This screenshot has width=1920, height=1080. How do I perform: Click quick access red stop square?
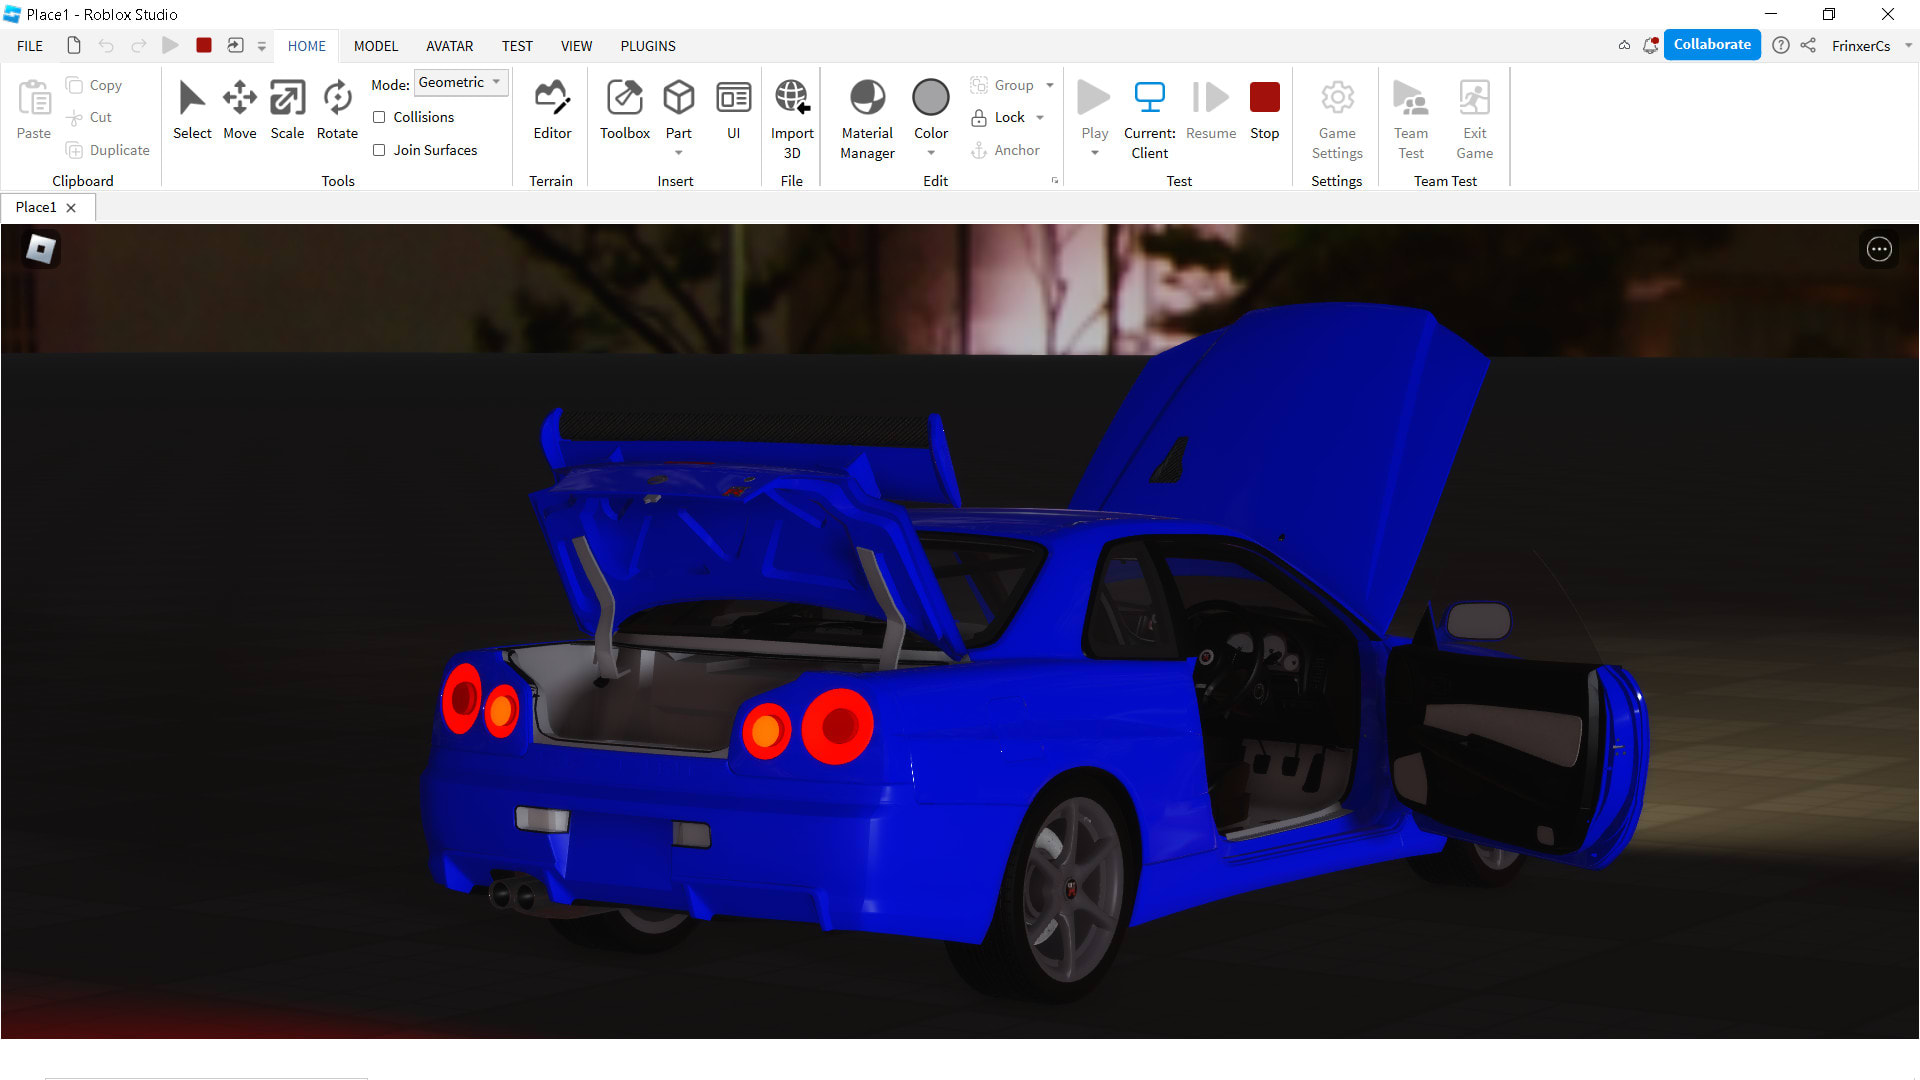point(203,45)
